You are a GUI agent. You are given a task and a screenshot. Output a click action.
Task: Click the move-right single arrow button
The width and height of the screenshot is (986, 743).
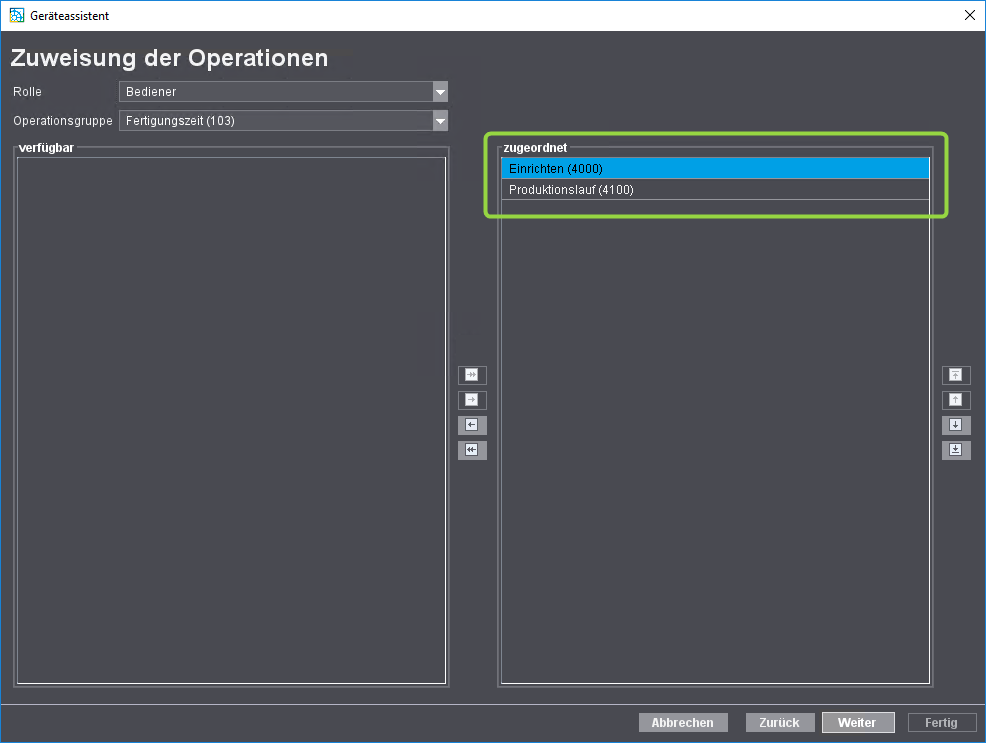click(472, 400)
